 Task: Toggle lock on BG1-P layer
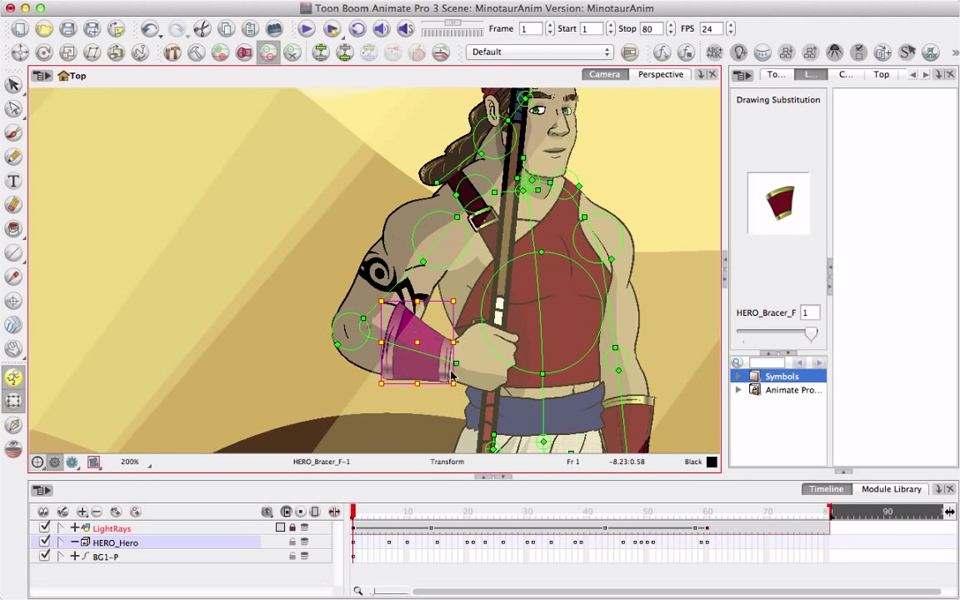[292, 556]
